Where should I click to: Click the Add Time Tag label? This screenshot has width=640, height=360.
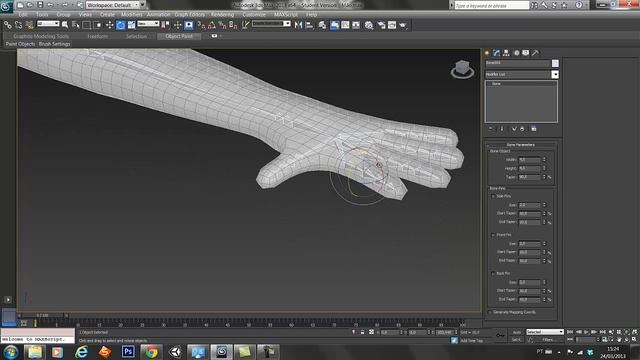click(471, 340)
